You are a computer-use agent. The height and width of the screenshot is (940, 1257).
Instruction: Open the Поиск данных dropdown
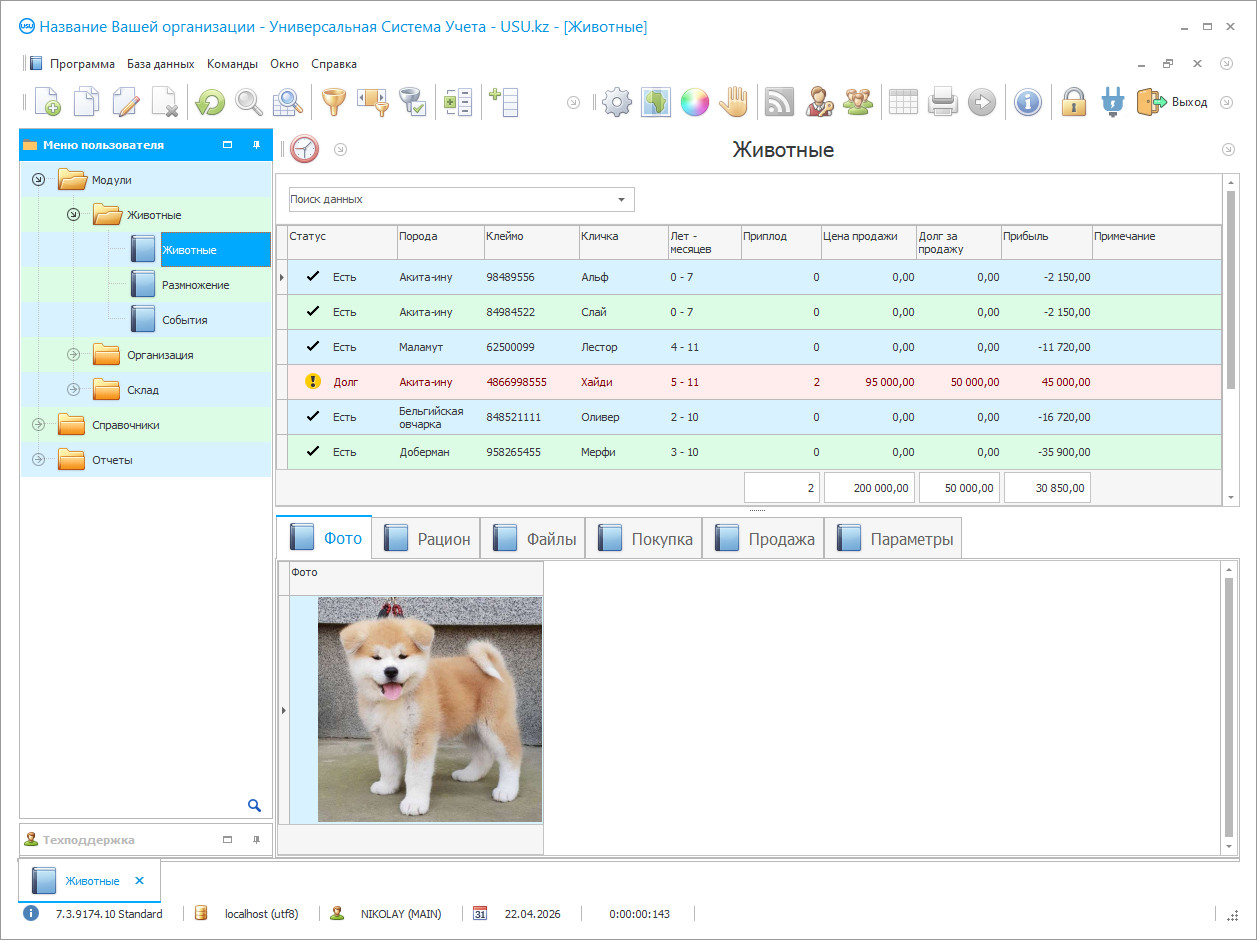[x=621, y=200]
